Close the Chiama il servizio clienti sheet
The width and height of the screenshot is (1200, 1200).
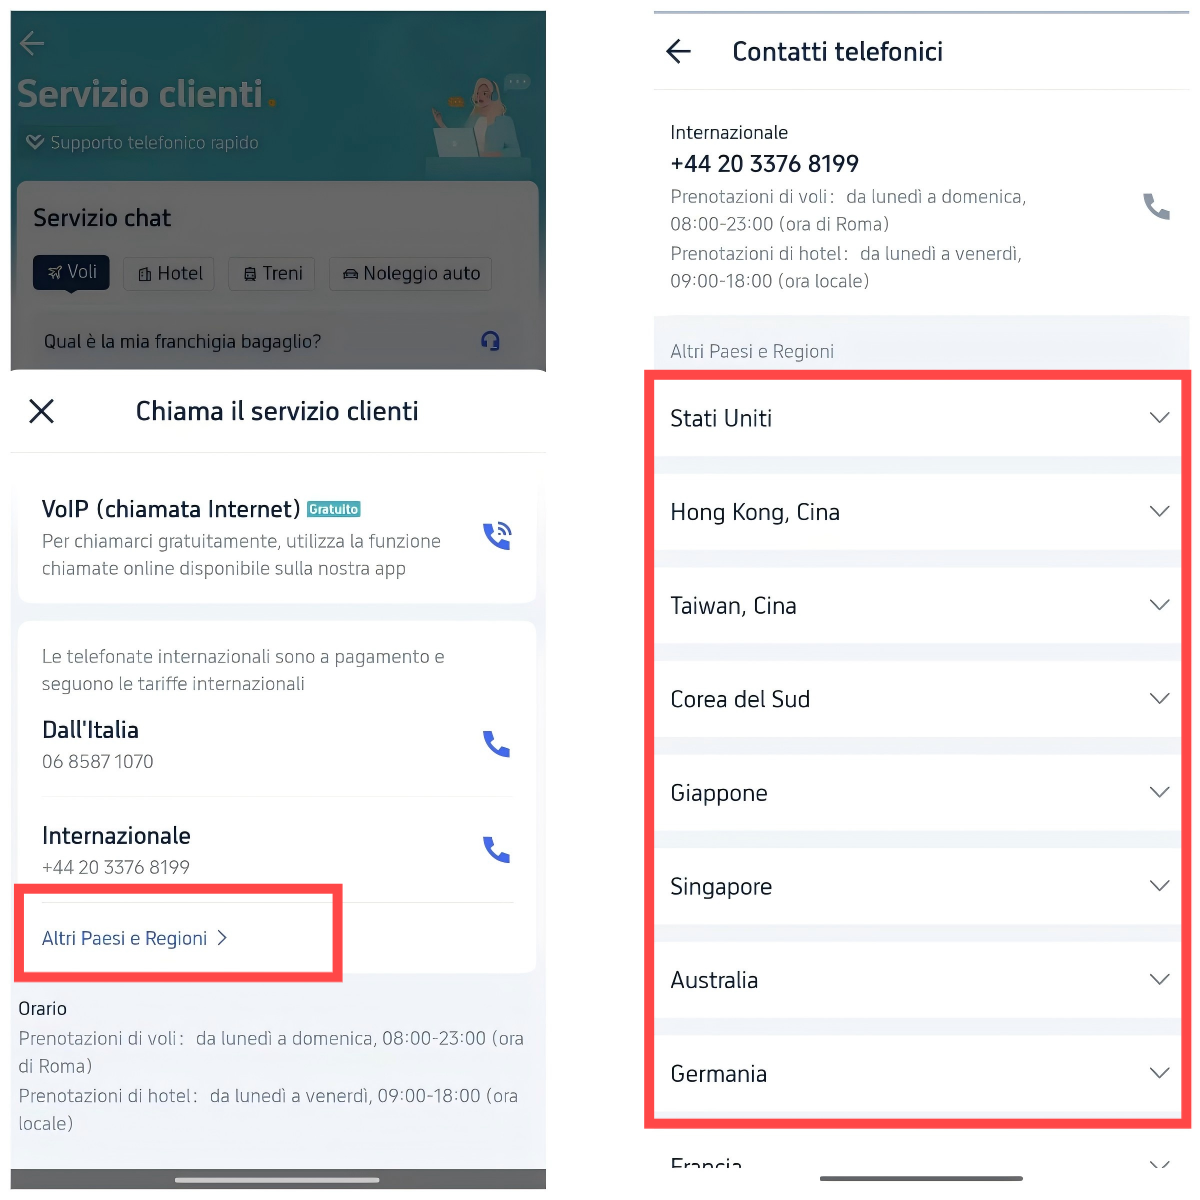coord(42,411)
